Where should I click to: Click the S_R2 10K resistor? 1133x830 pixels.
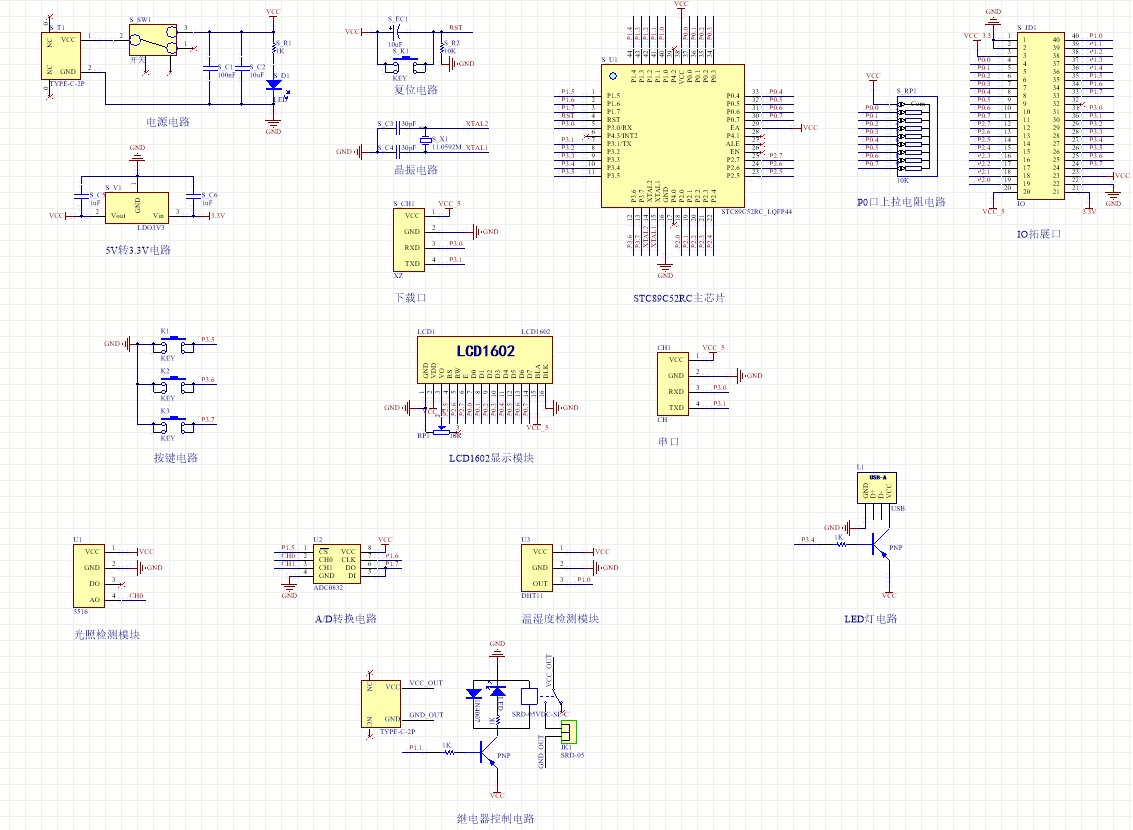(x=441, y=48)
